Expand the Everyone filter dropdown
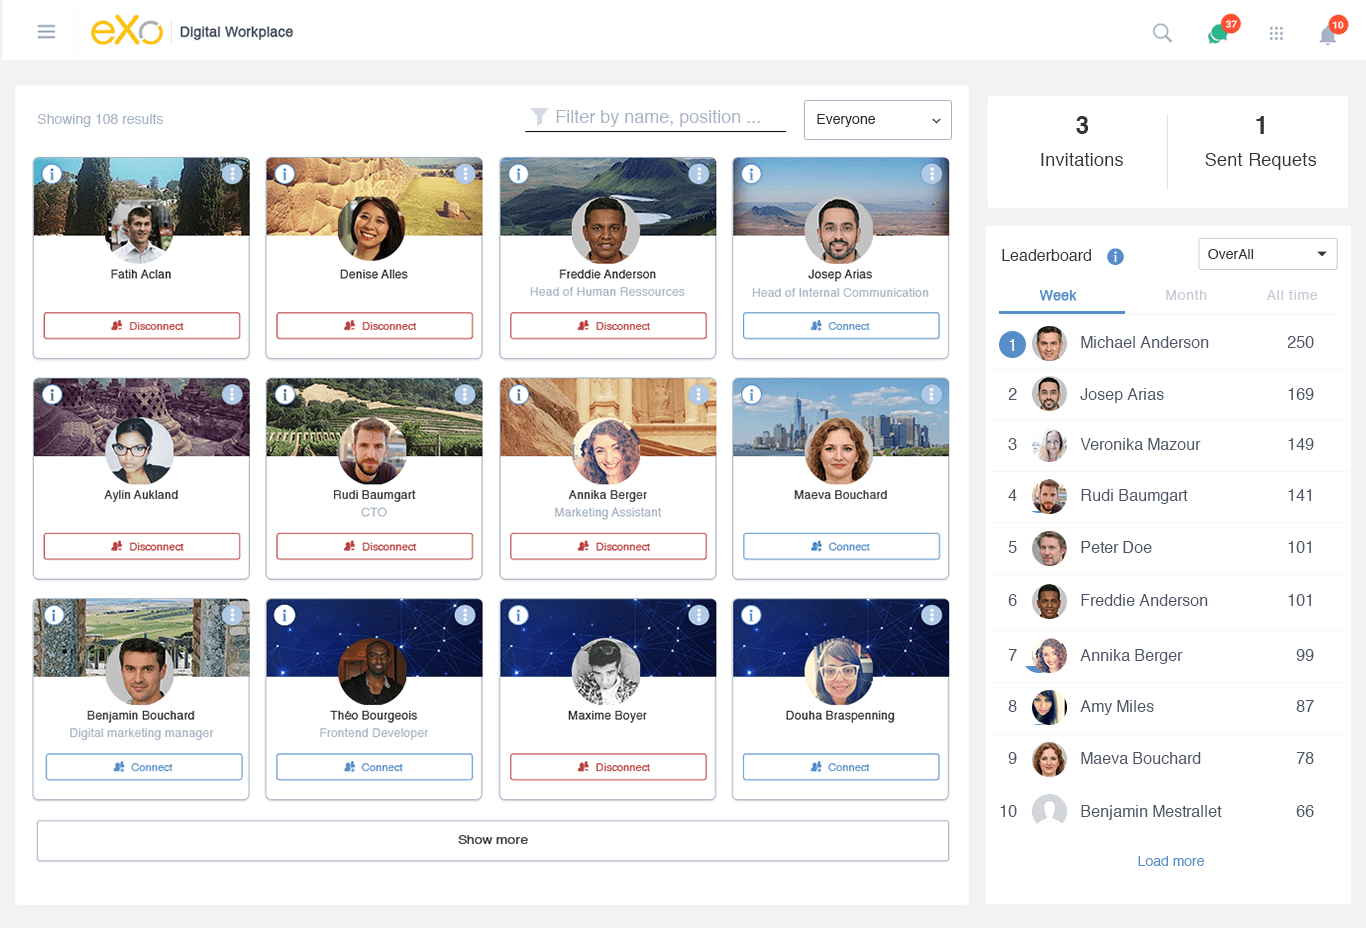The height and width of the screenshot is (928, 1366). pyautogui.click(x=877, y=120)
